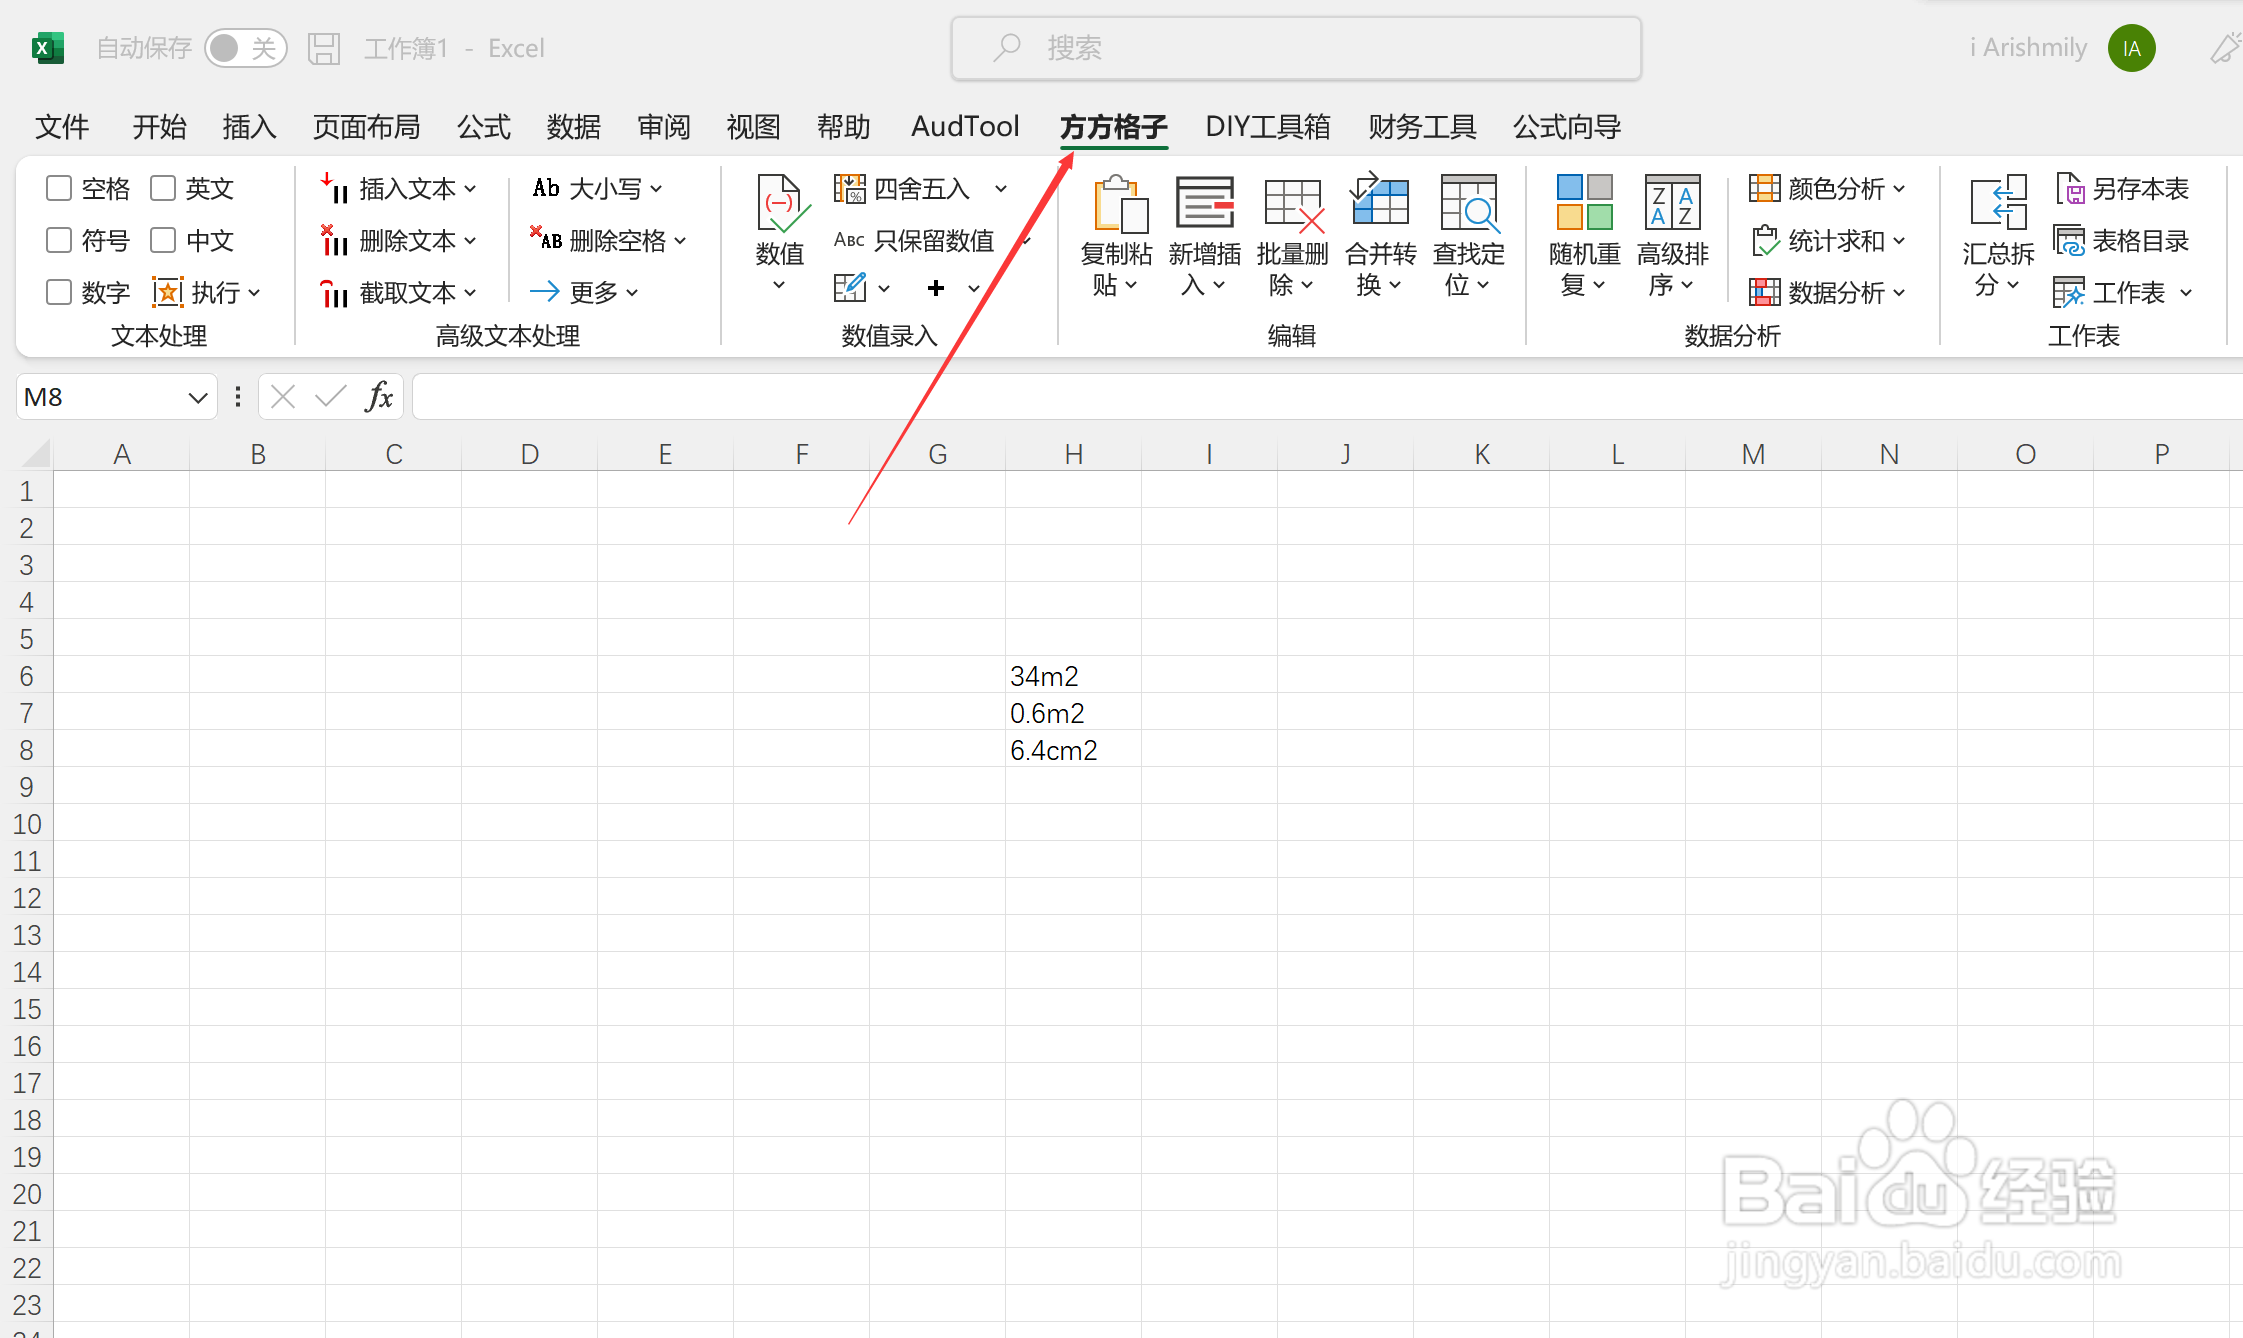Click the cancel X formula bar button
Screen dimensions: 2243x1338
(283, 397)
